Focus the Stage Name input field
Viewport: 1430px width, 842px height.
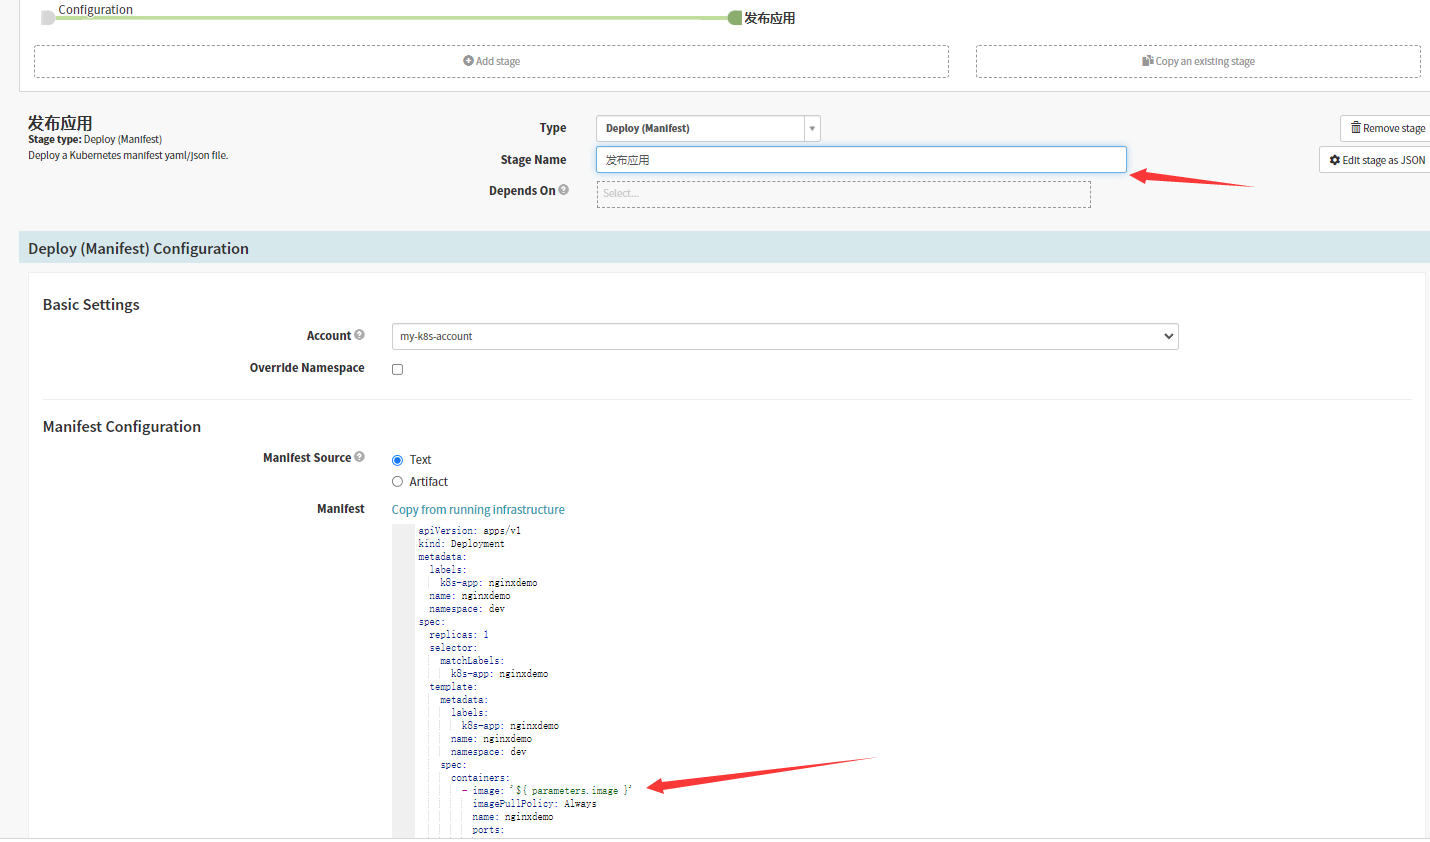[861, 160]
